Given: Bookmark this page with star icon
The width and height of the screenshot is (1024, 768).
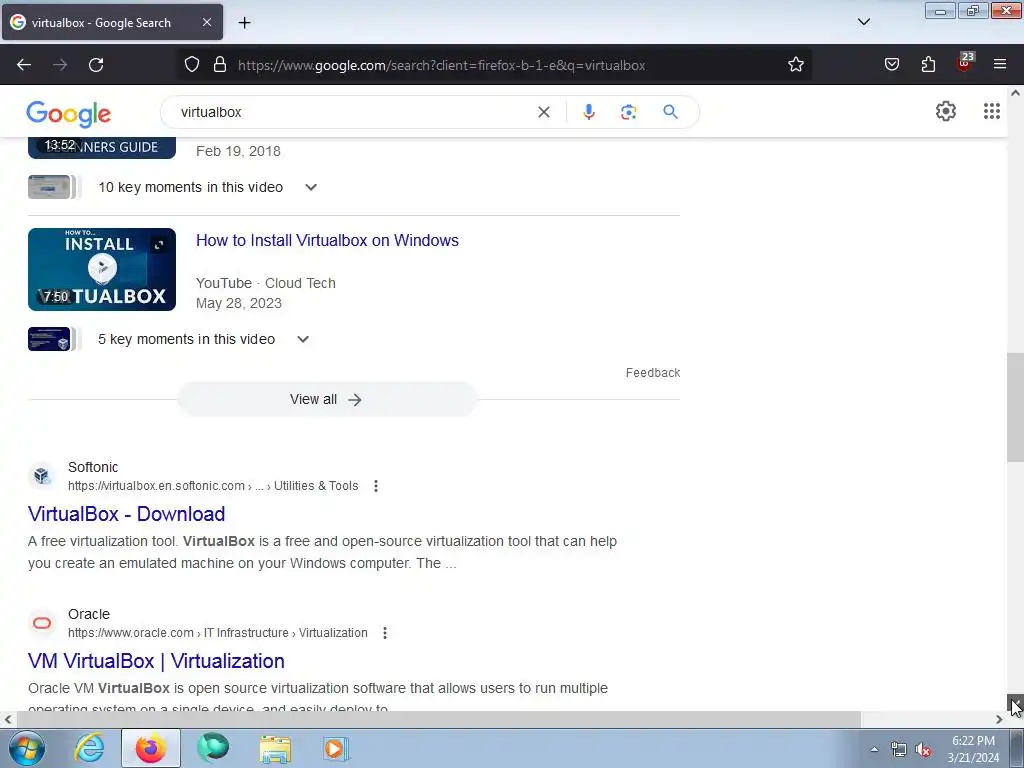Looking at the screenshot, I should pos(795,65).
